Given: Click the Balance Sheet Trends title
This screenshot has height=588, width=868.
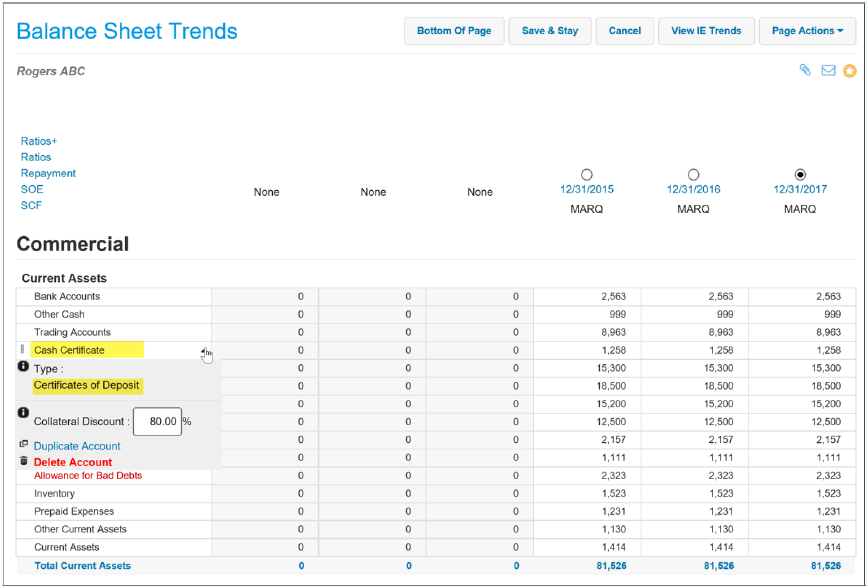Looking at the screenshot, I should tap(127, 31).
